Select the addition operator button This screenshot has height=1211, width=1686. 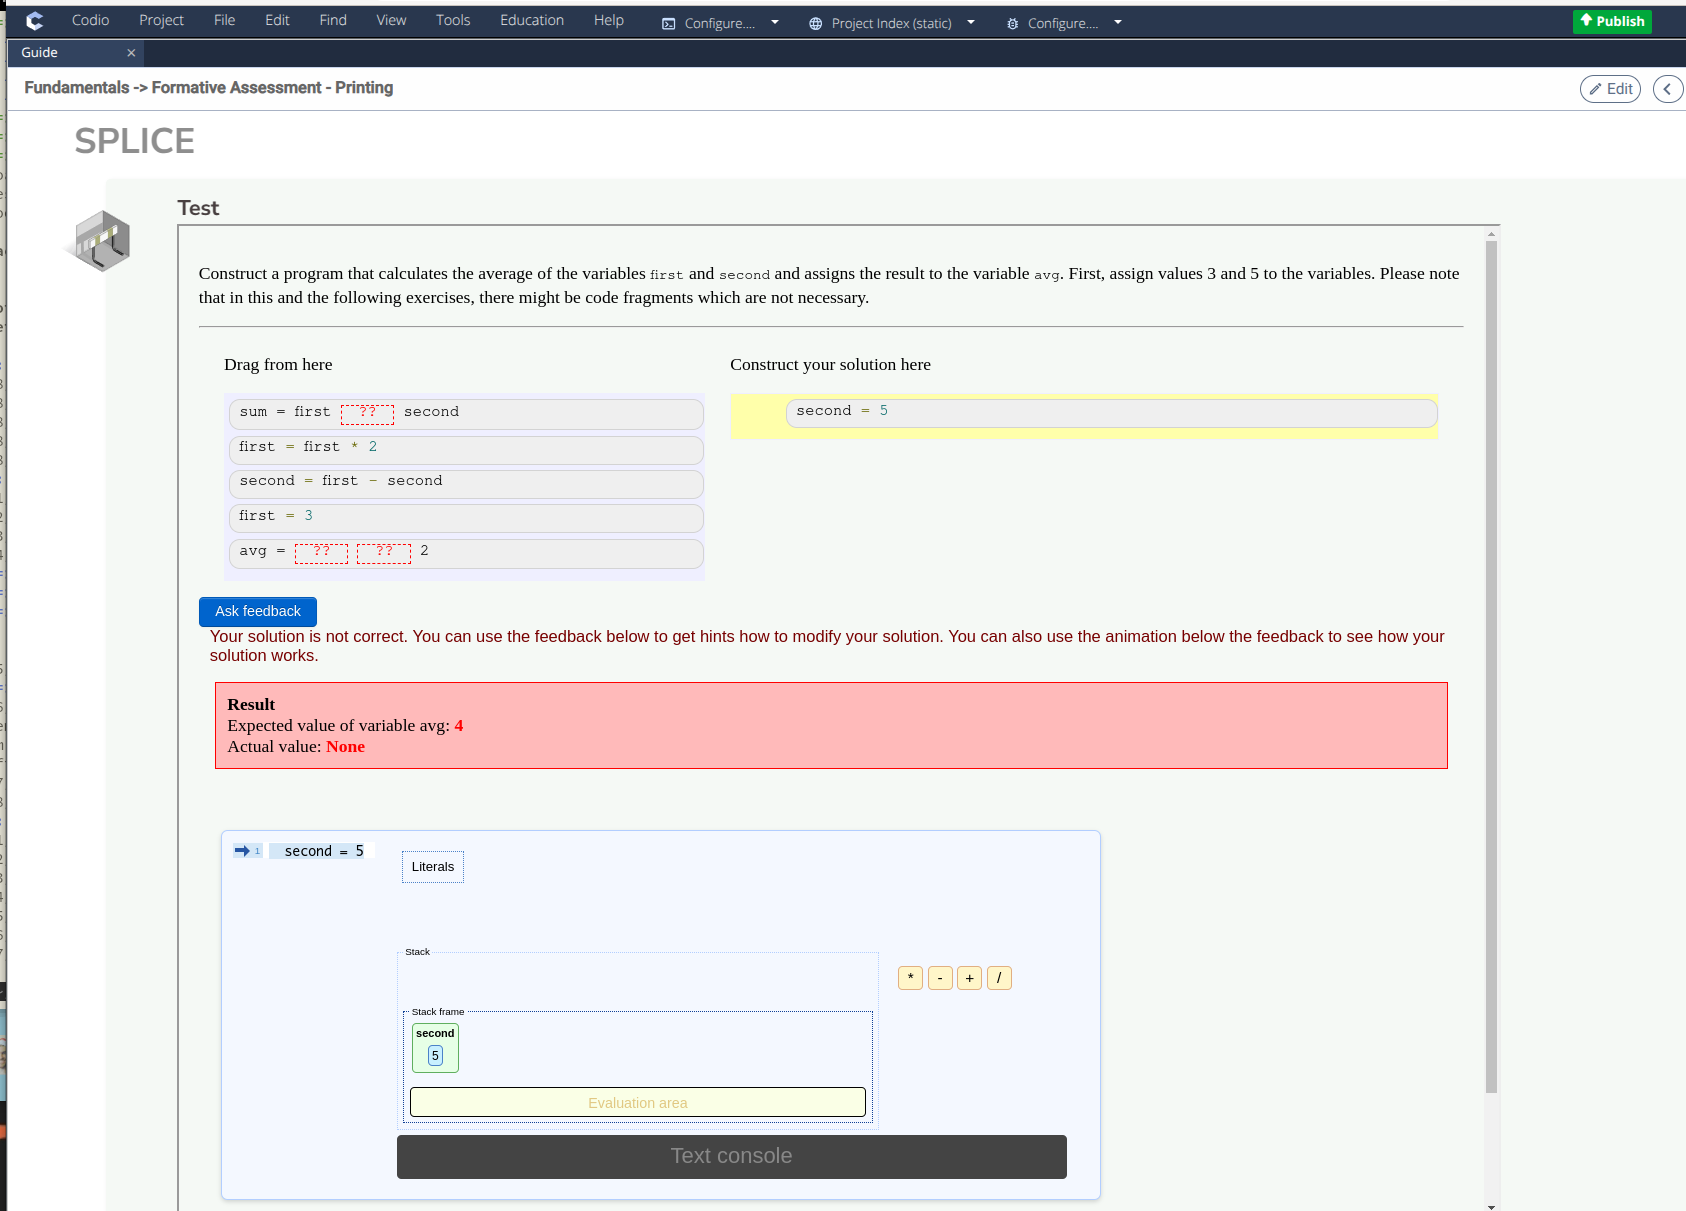(970, 978)
